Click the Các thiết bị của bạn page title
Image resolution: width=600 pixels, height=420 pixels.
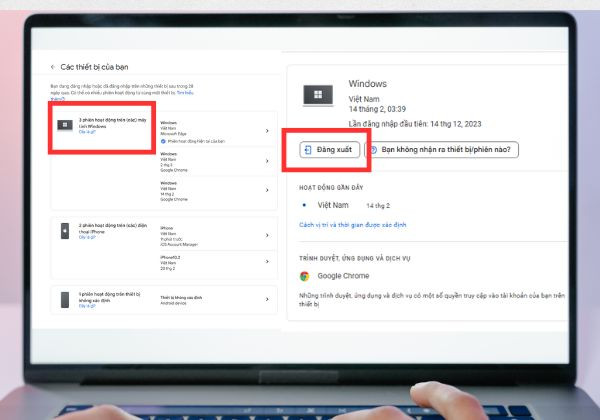(94, 67)
